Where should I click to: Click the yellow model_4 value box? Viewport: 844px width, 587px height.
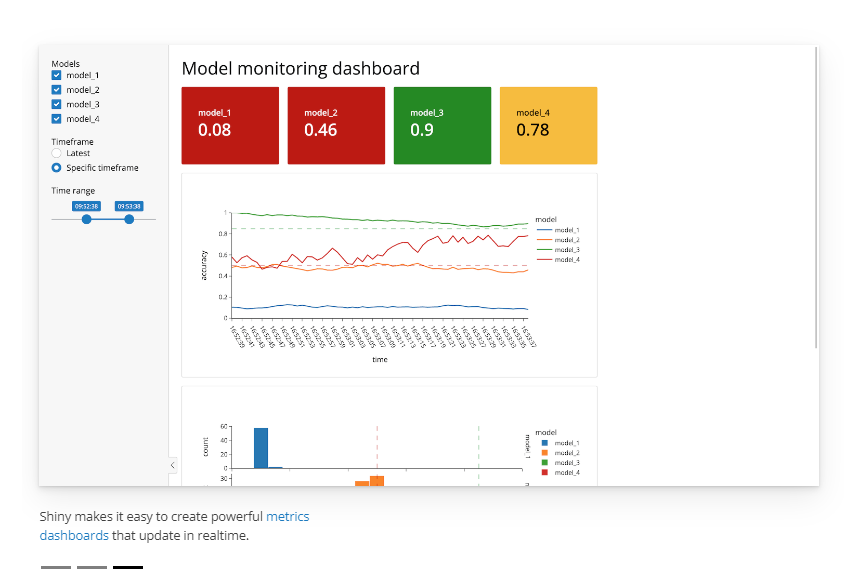pyautogui.click(x=548, y=125)
